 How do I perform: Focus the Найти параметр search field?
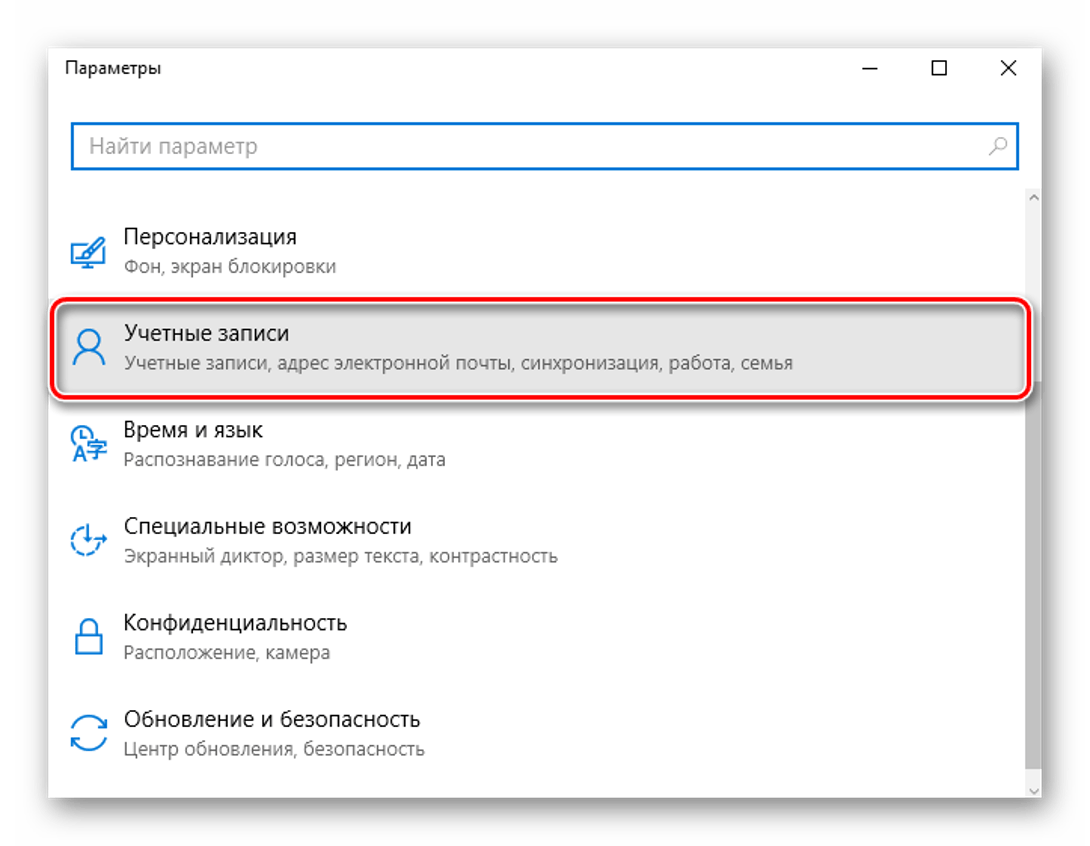click(x=530, y=146)
